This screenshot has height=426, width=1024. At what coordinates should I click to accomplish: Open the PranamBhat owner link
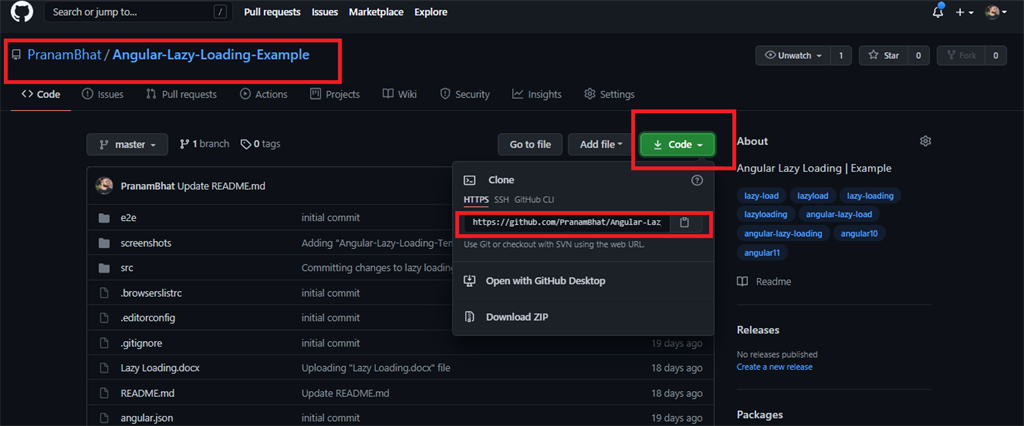pyautogui.click(x=64, y=55)
